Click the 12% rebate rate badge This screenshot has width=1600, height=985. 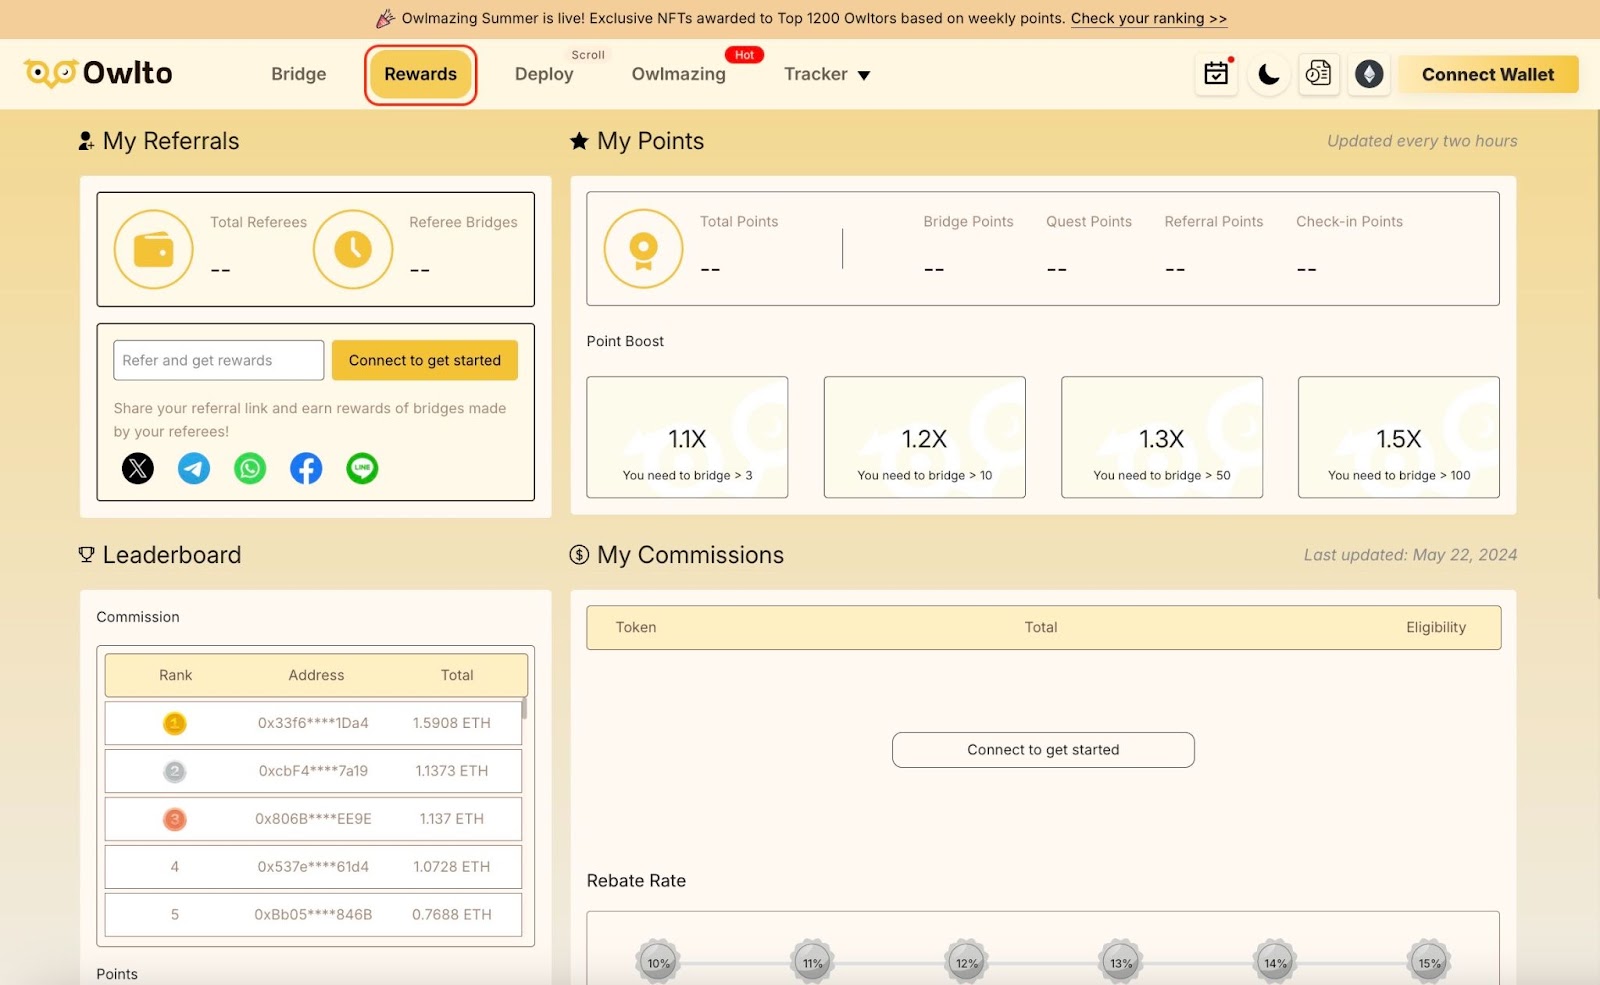point(967,963)
